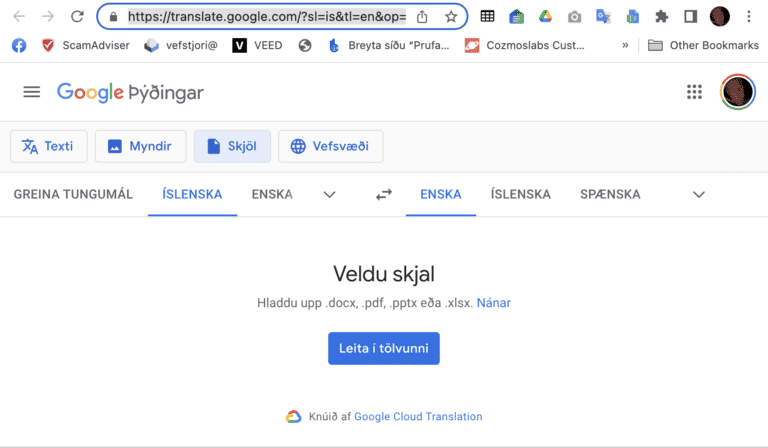The image size is (768, 448).
Task: Open the Google main menu hamburger icon
Action: [x=32, y=92]
